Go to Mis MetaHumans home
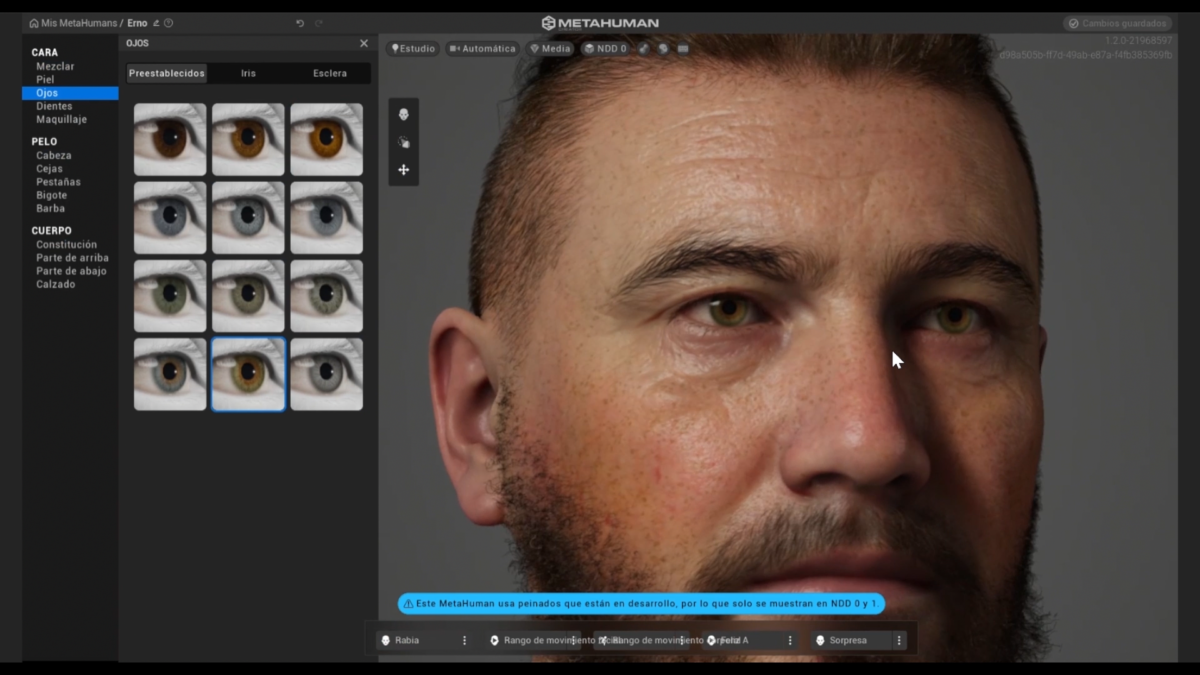 pyautogui.click(x=73, y=23)
